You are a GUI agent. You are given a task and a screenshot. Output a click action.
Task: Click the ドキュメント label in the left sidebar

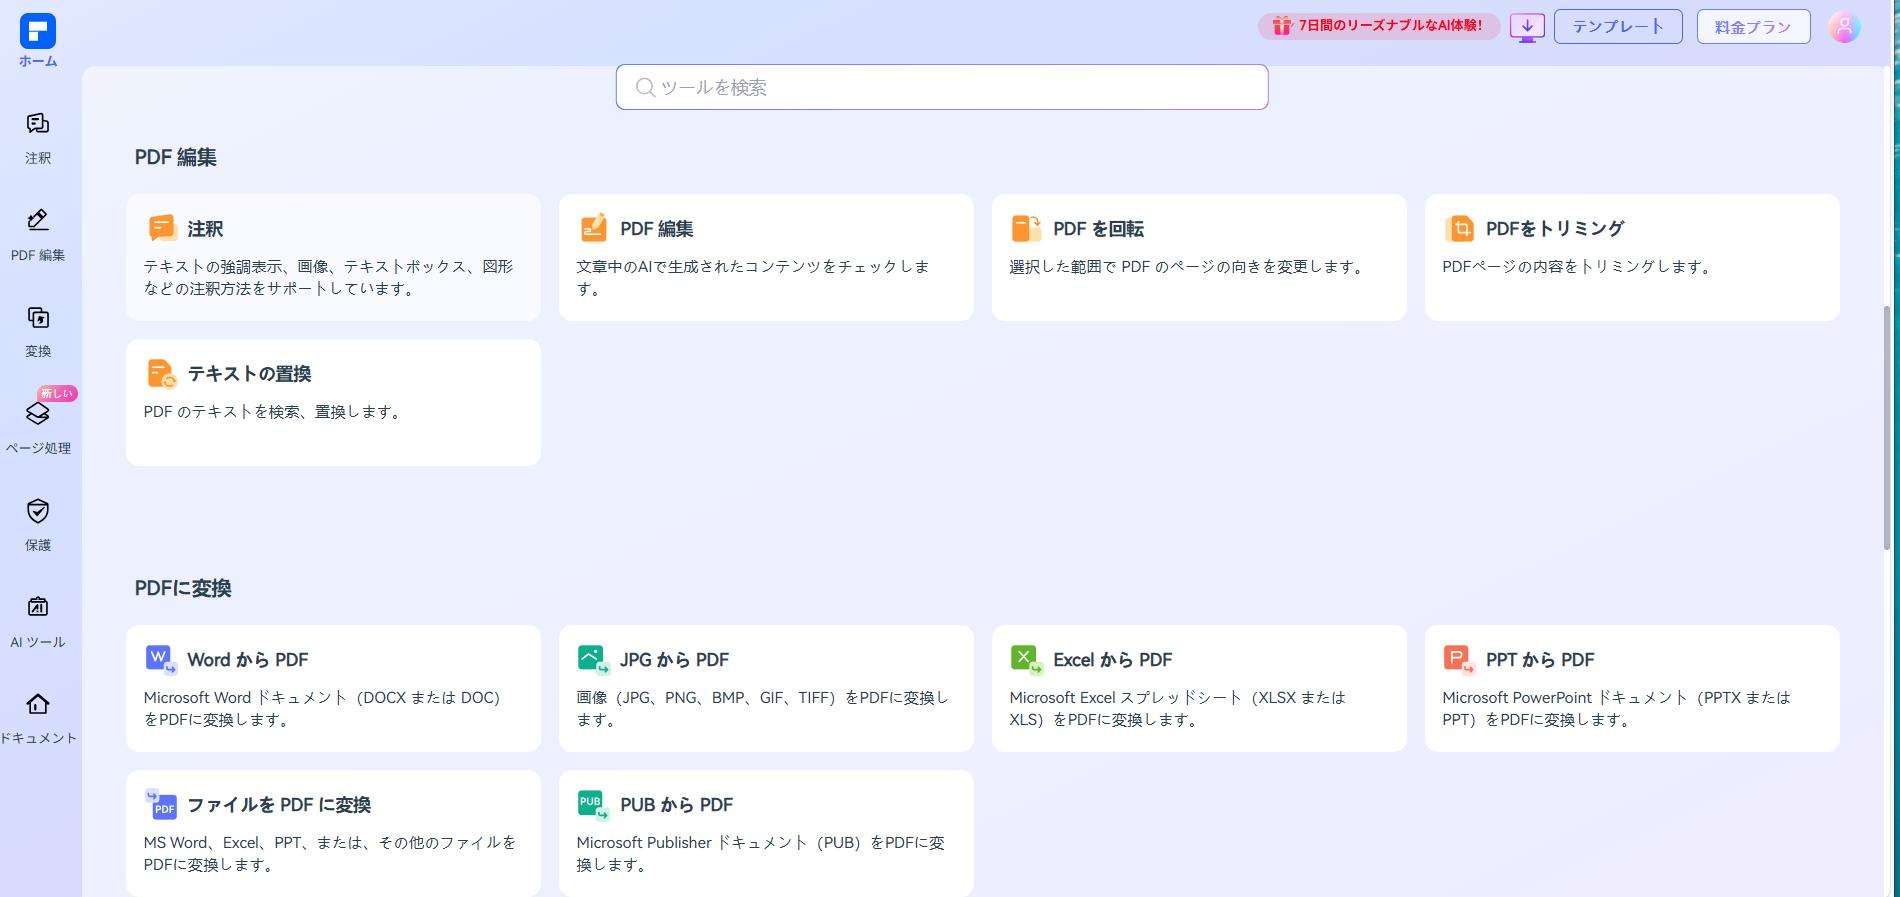pos(38,738)
